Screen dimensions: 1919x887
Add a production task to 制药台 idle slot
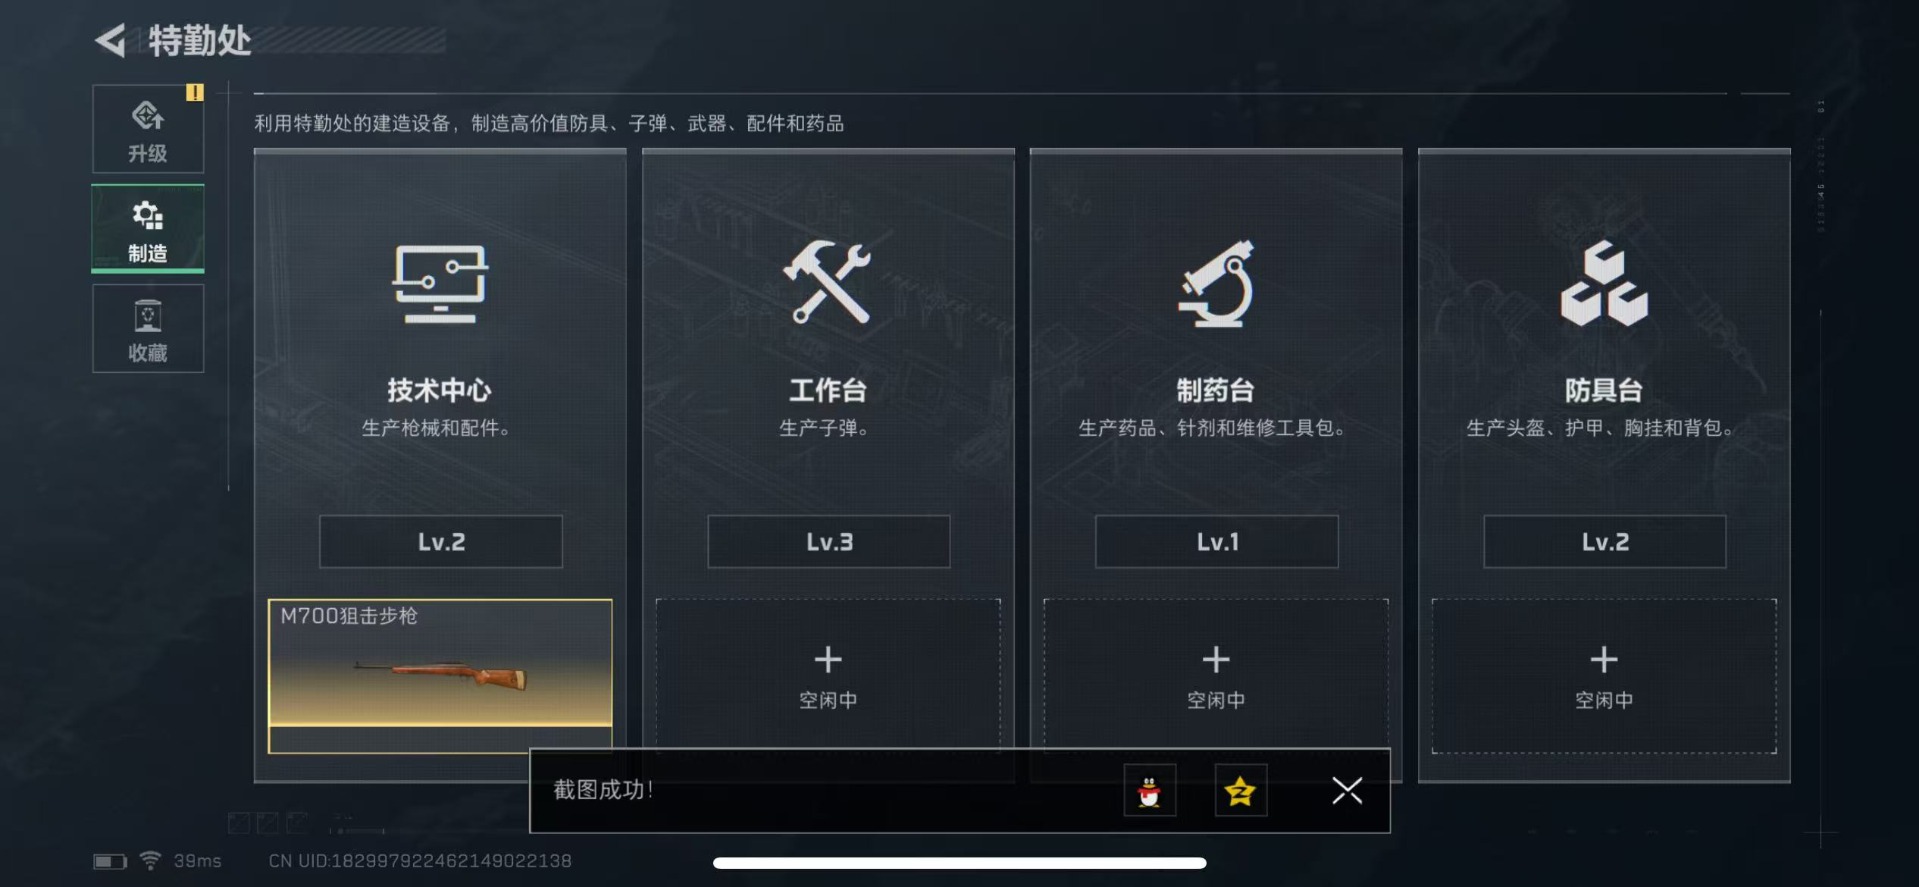point(1216,673)
